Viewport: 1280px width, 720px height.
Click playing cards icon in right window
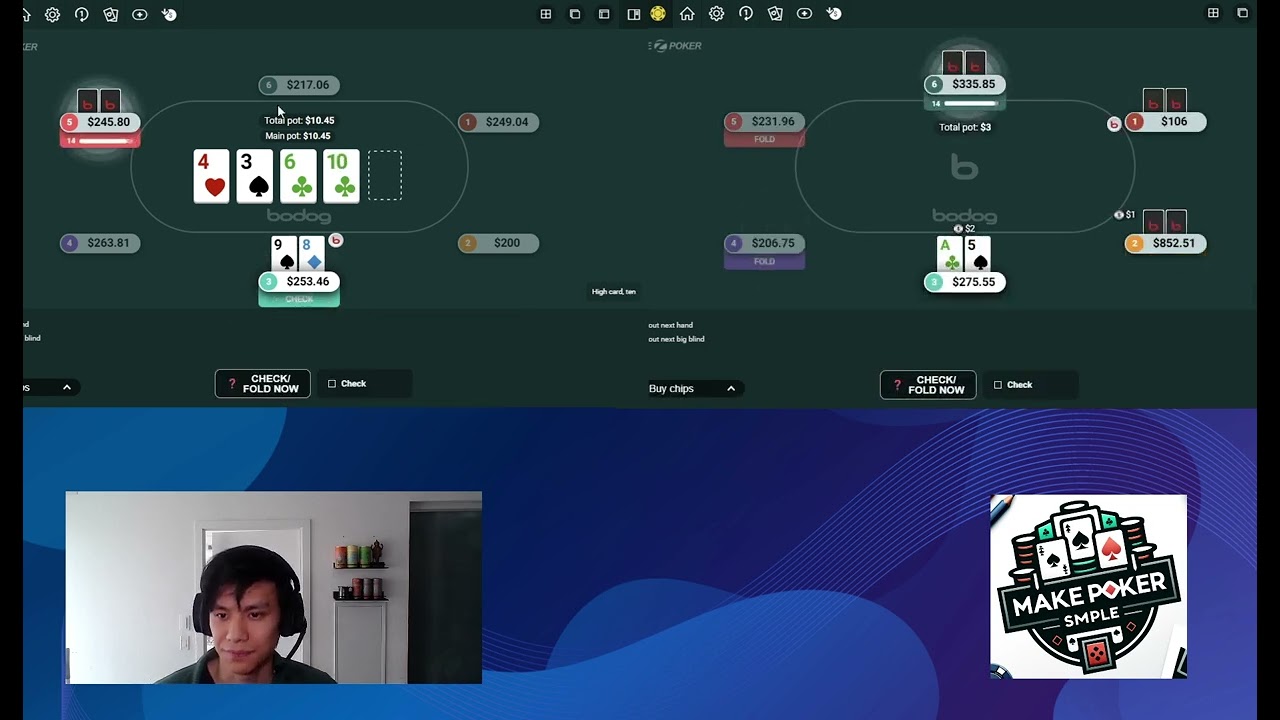(x=775, y=14)
